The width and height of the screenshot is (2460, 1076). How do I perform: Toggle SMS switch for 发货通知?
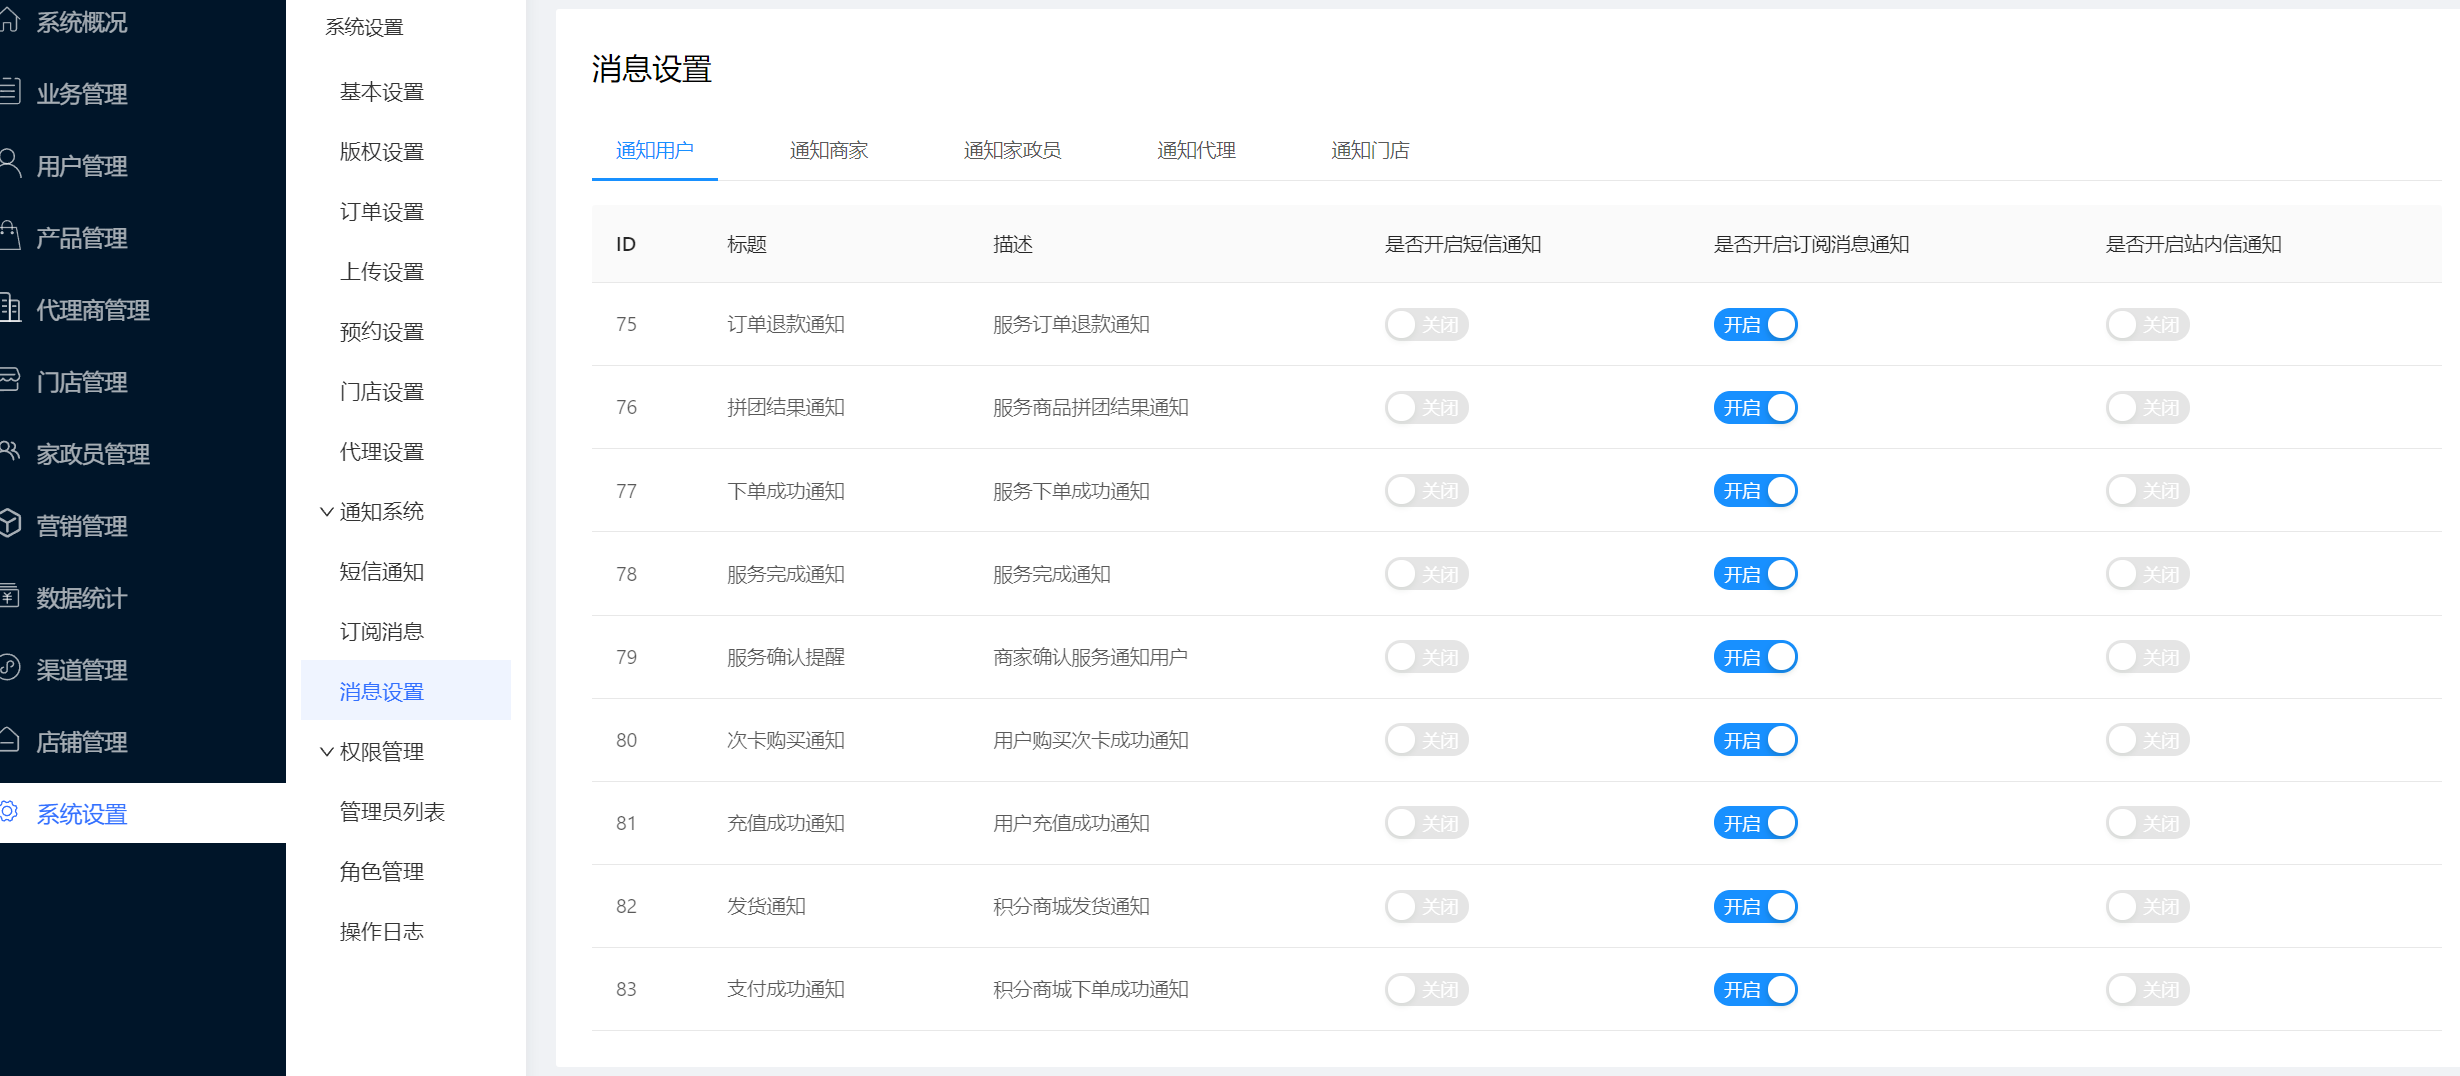(x=1426, y=907)
